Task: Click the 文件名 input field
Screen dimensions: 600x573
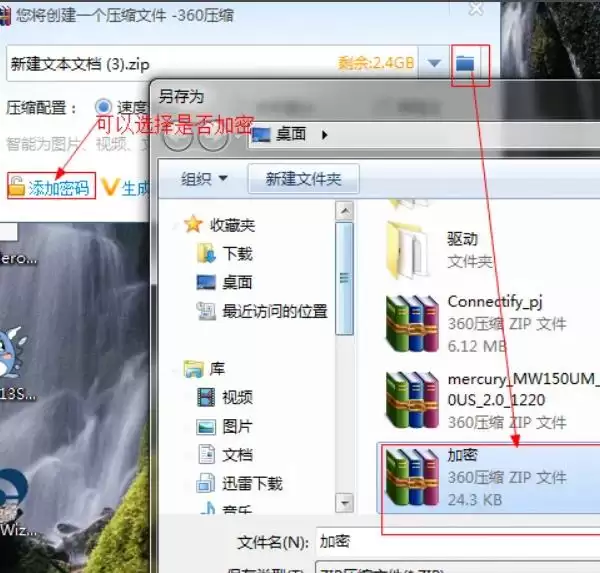Action: 458,541
